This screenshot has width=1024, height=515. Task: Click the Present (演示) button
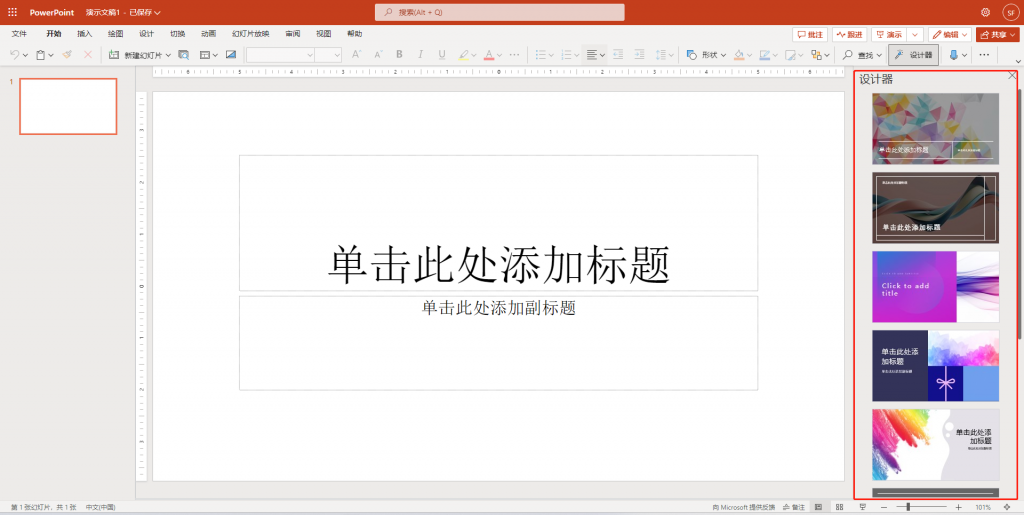[890, 35]
